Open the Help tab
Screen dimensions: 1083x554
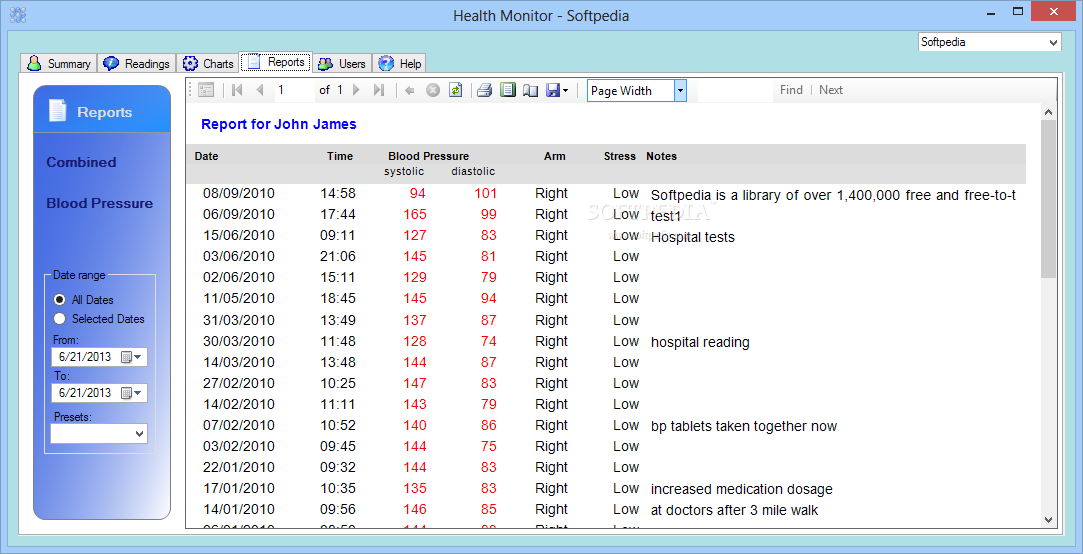(x=400, y=64)
